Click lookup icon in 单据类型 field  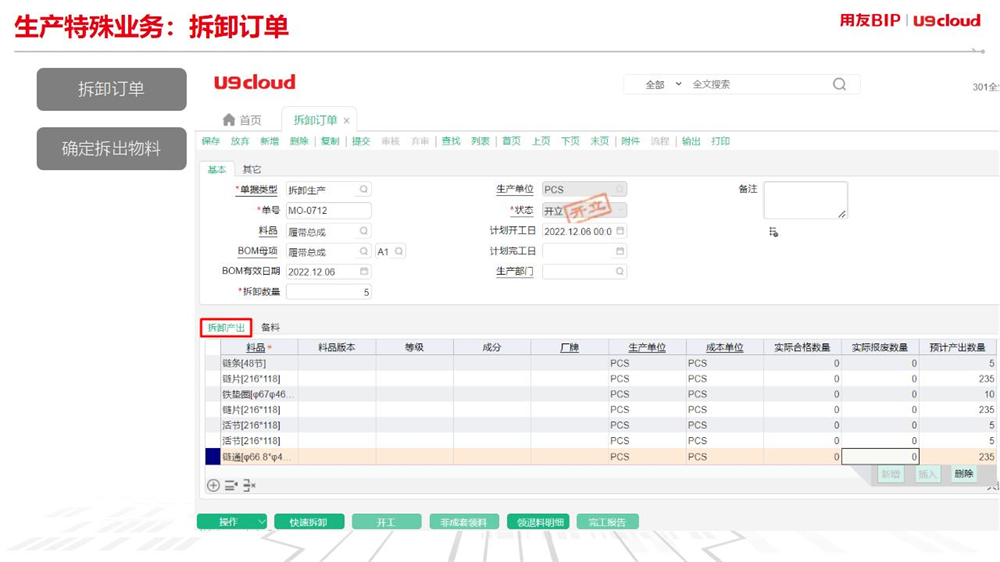(x=364, y=189)
